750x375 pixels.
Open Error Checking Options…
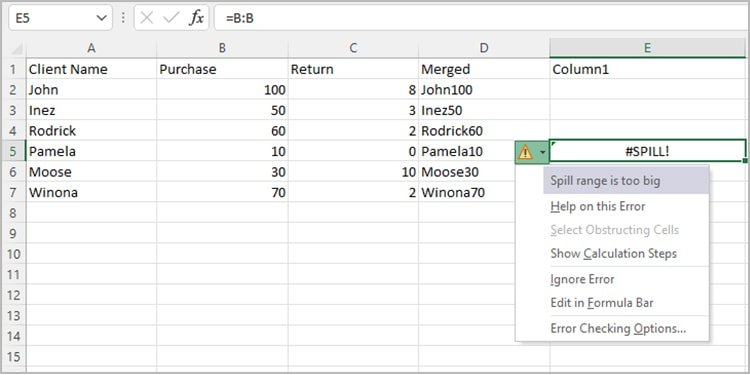point(618,329)
